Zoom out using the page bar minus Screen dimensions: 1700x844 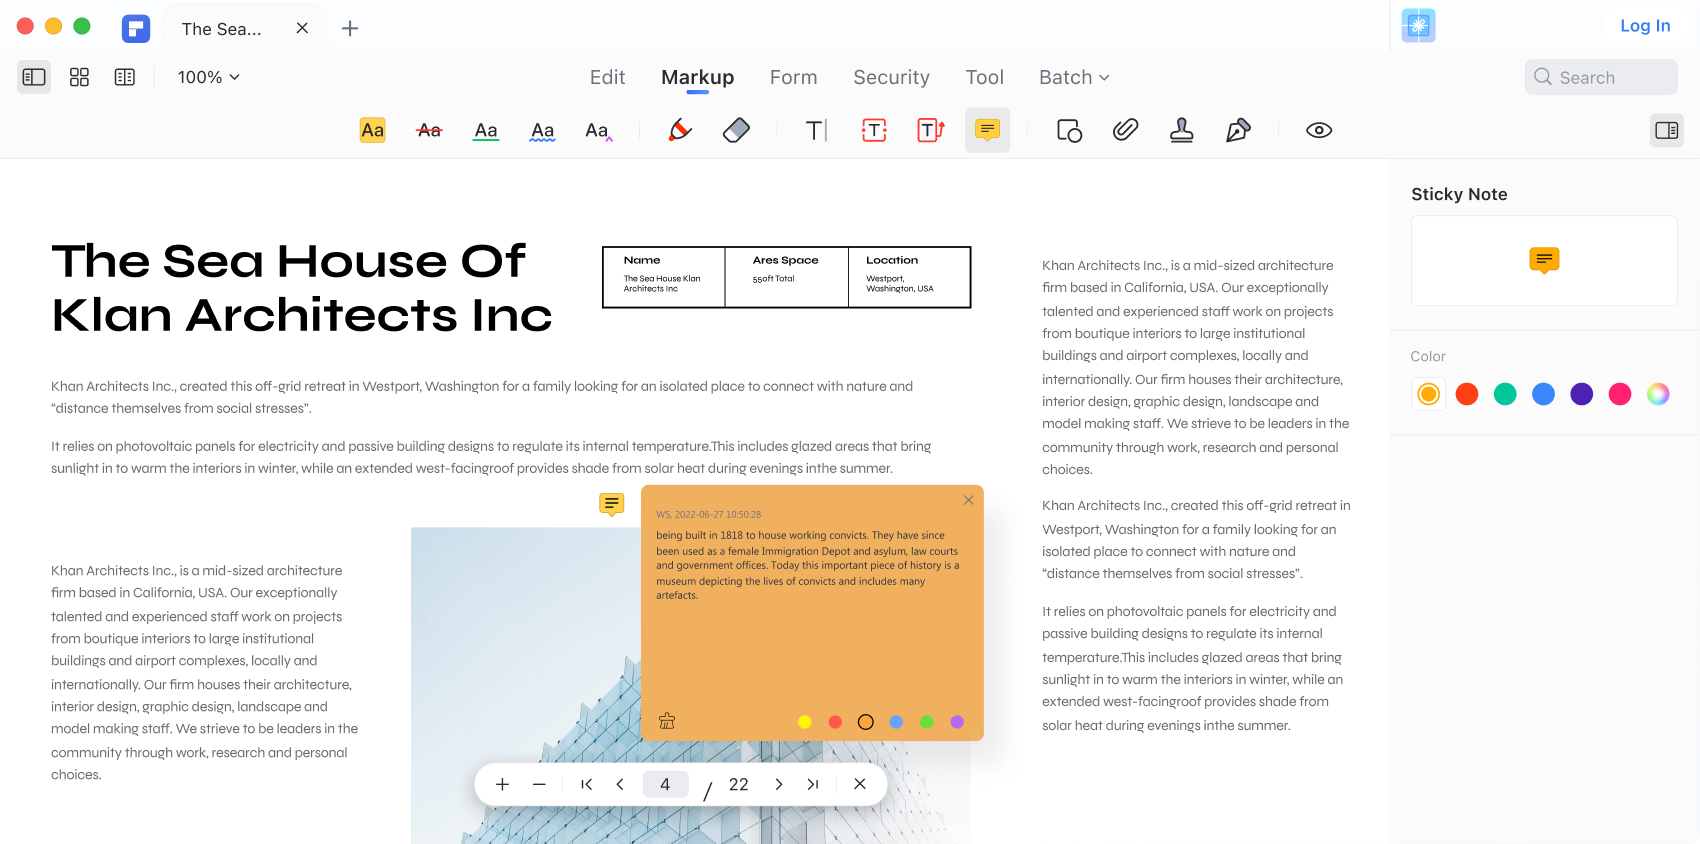pos(539,785)
